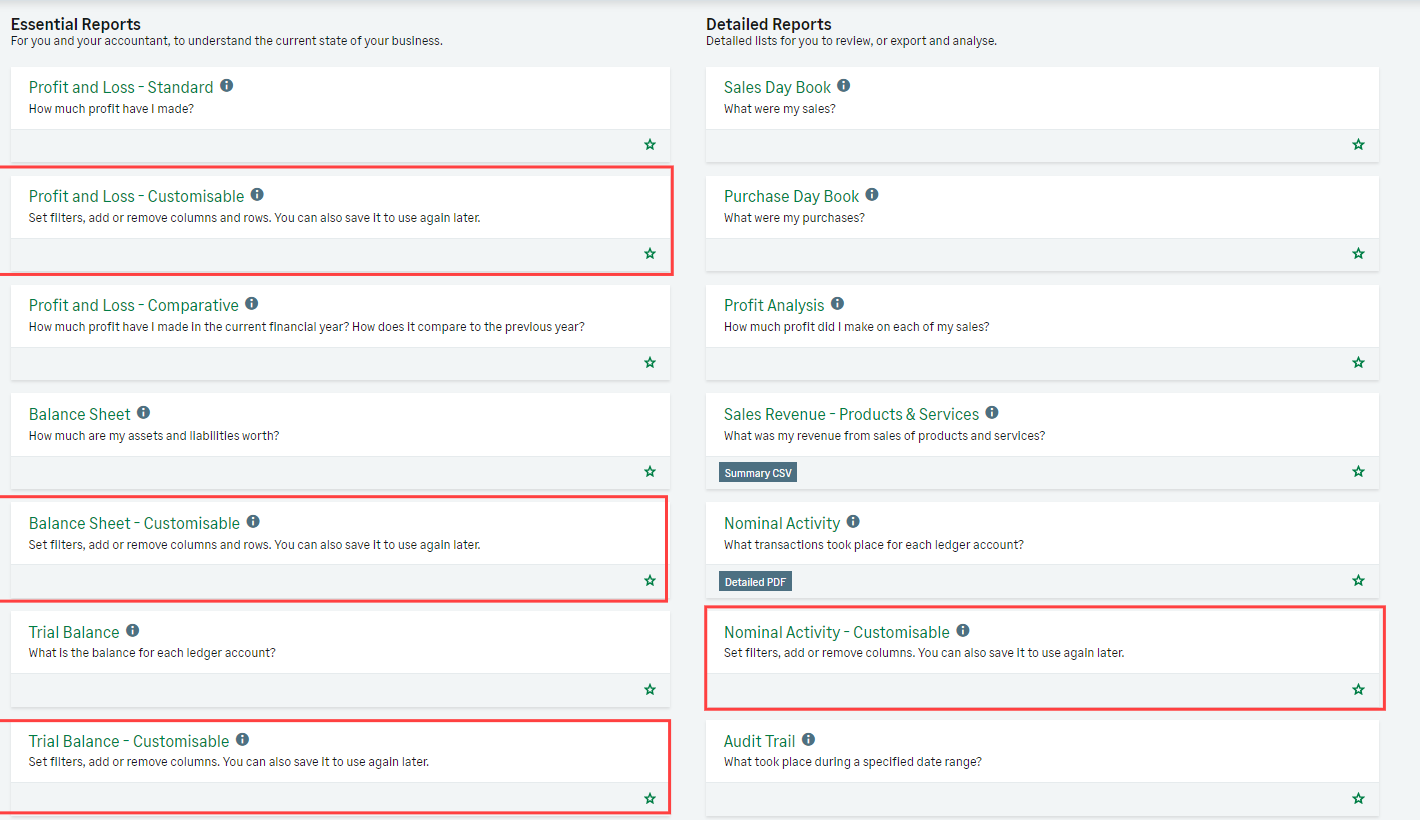This screenshot has width=1420, height=820.
Task: Open Balance Sheet - Customisable report
Action: click(x=135, y=523)
